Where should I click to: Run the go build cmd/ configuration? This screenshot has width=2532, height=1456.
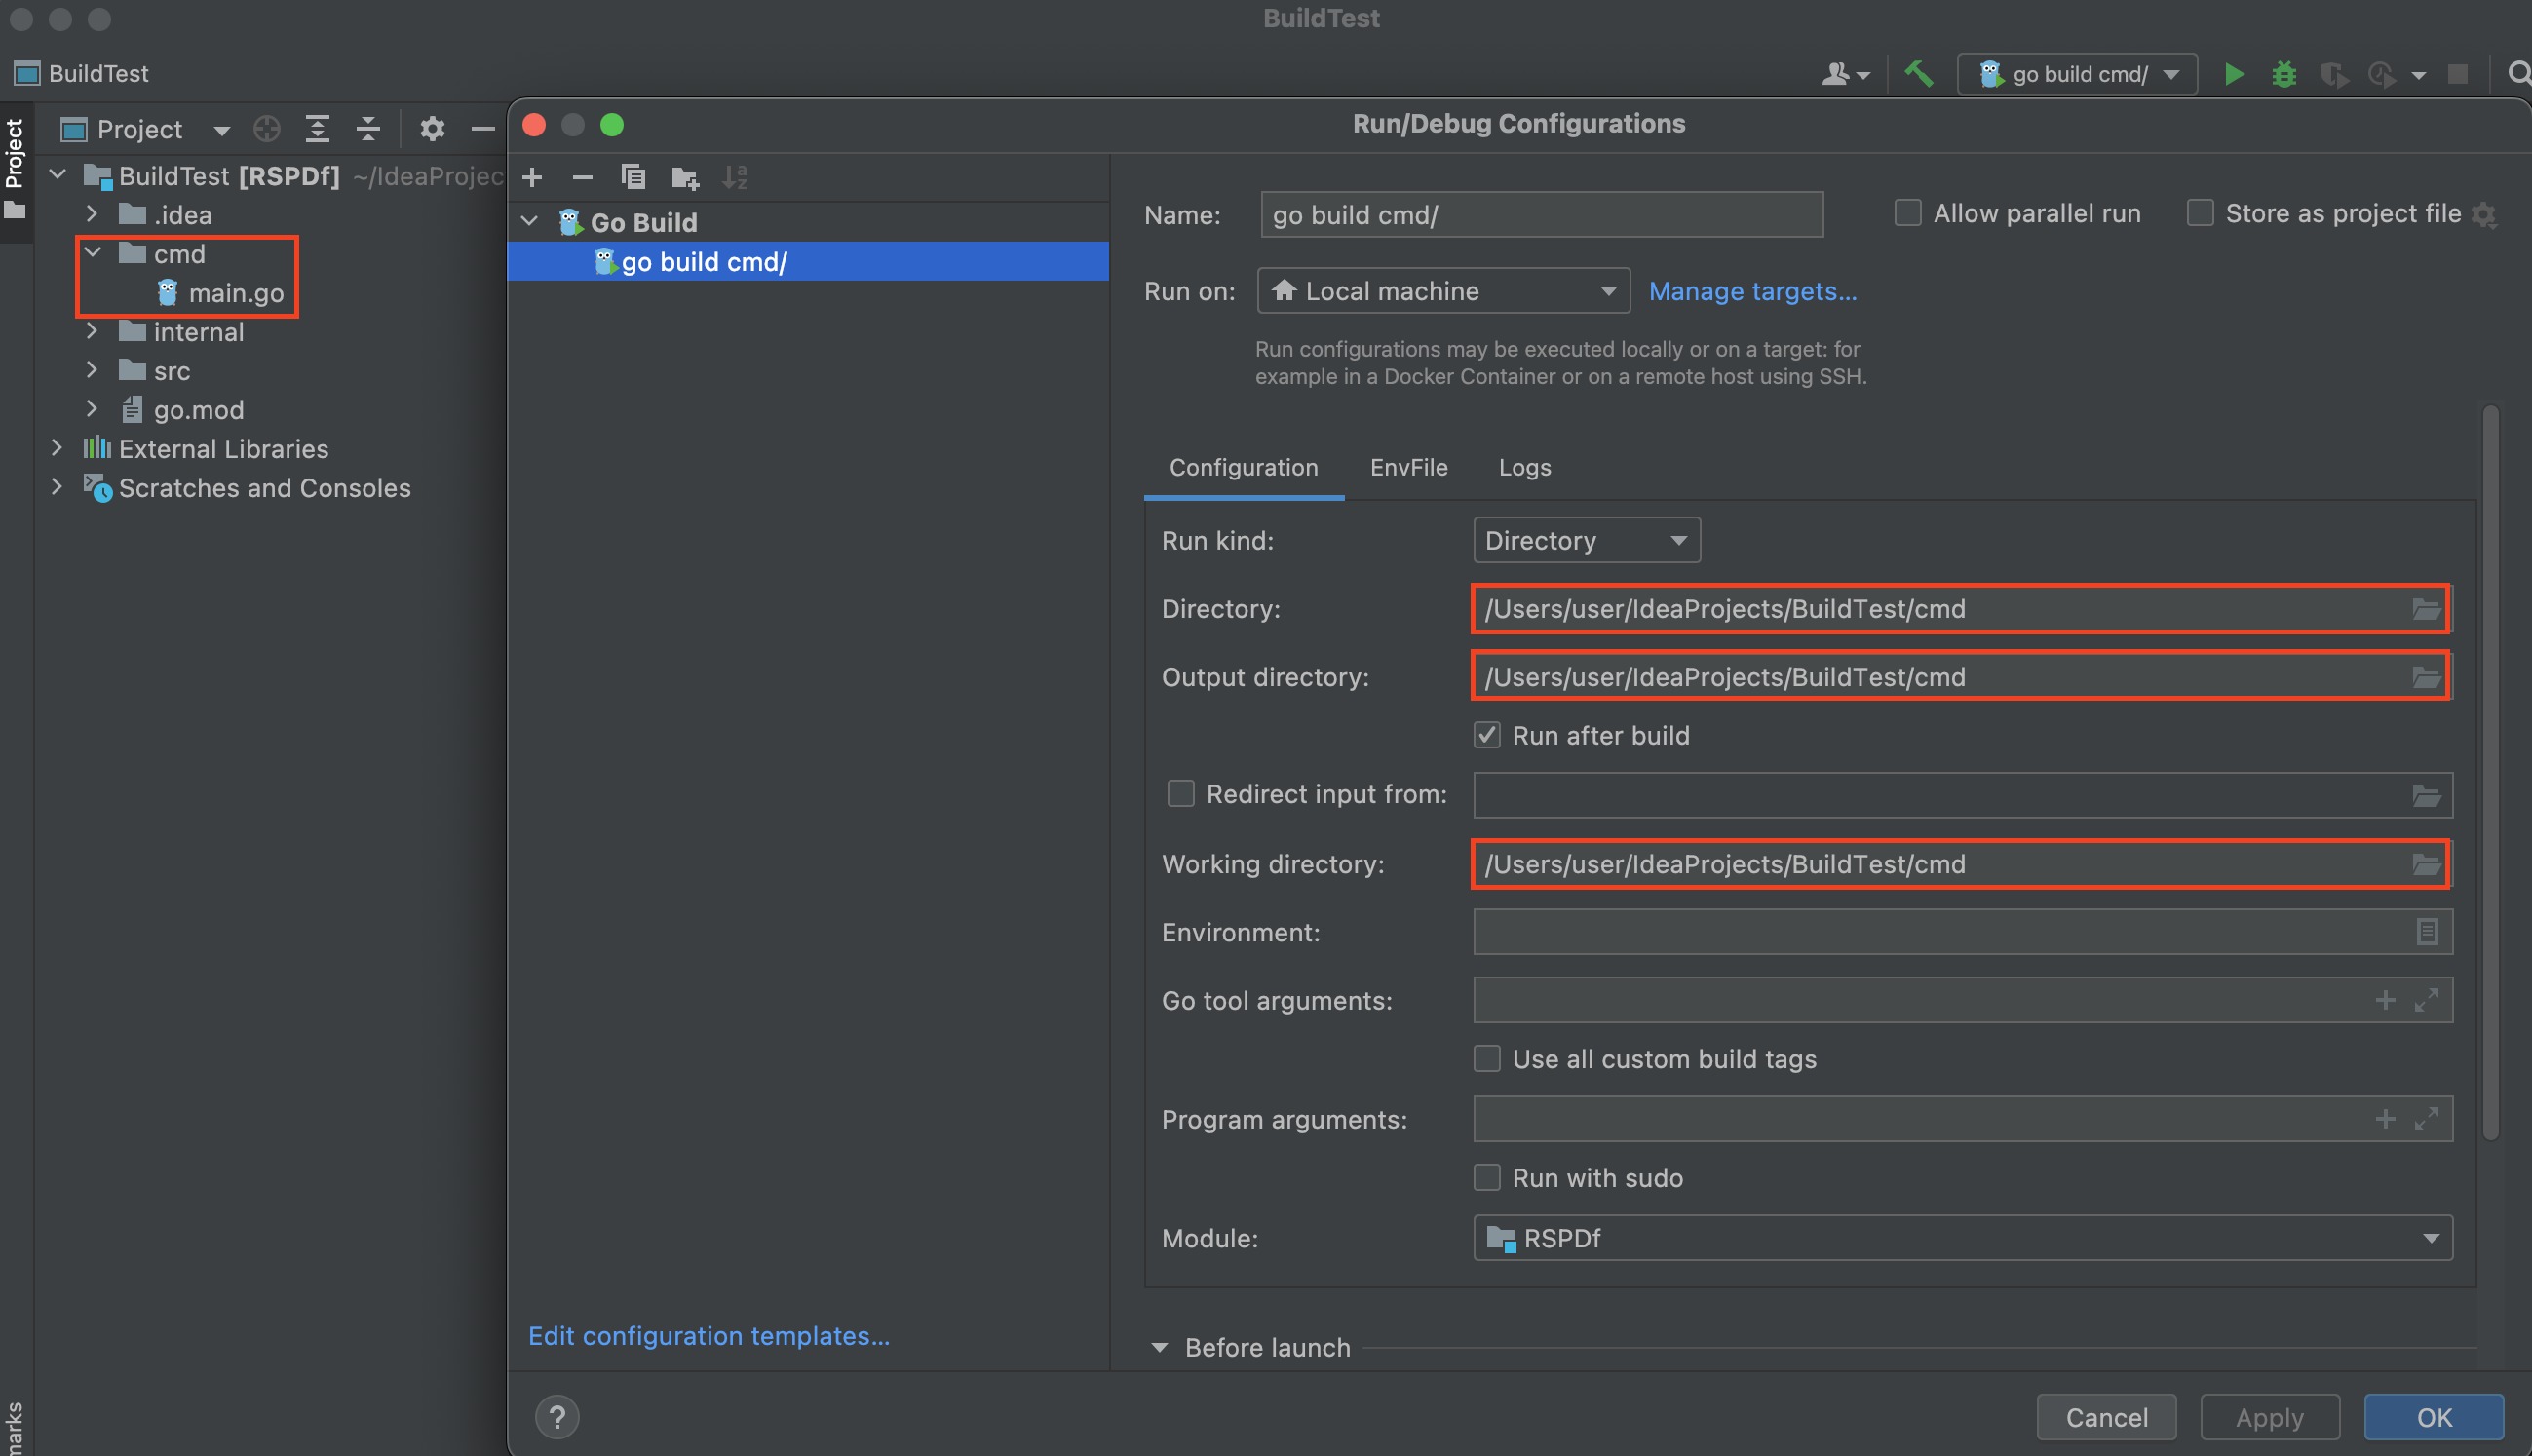coord(2233,74)
